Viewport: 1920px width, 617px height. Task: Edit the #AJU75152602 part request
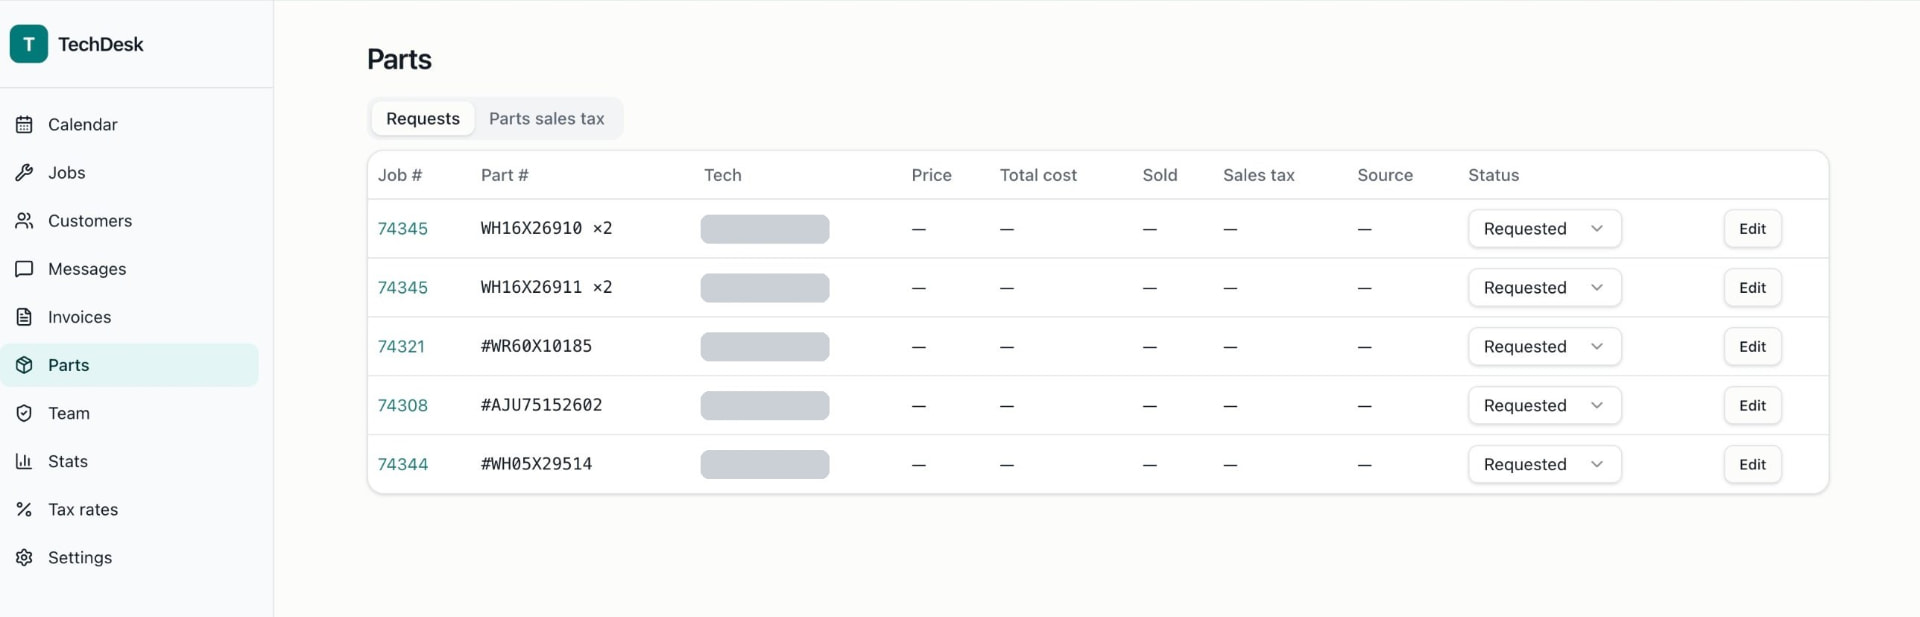[1752, 406]
